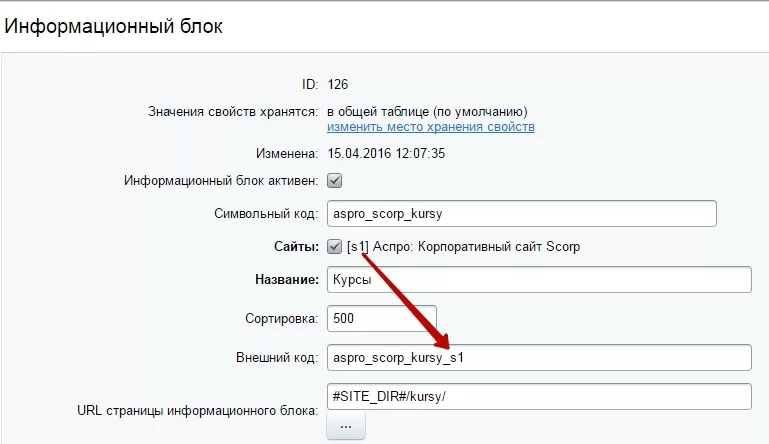This screenshot has width=769, height=444.
Task: Click the '...' button below URL field
Action: point(346,426)
